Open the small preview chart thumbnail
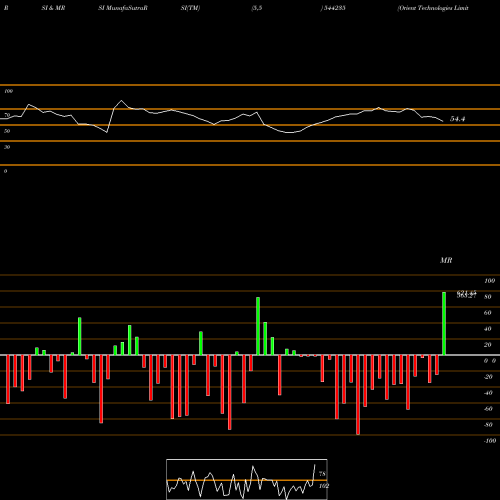This screenshot has height=500, width=500. (x=247, y=479)
